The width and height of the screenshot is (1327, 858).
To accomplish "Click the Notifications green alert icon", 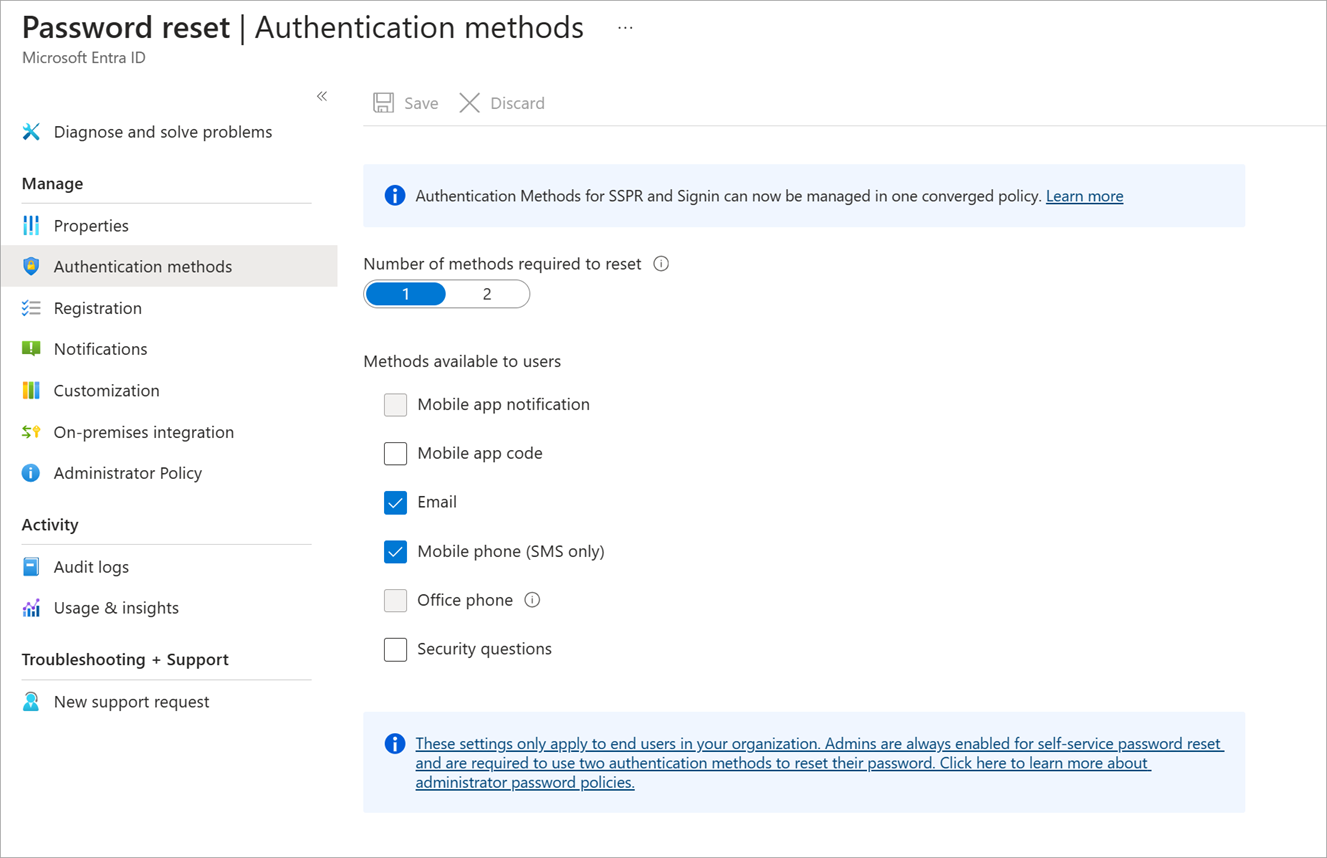I will click(31, 349).
